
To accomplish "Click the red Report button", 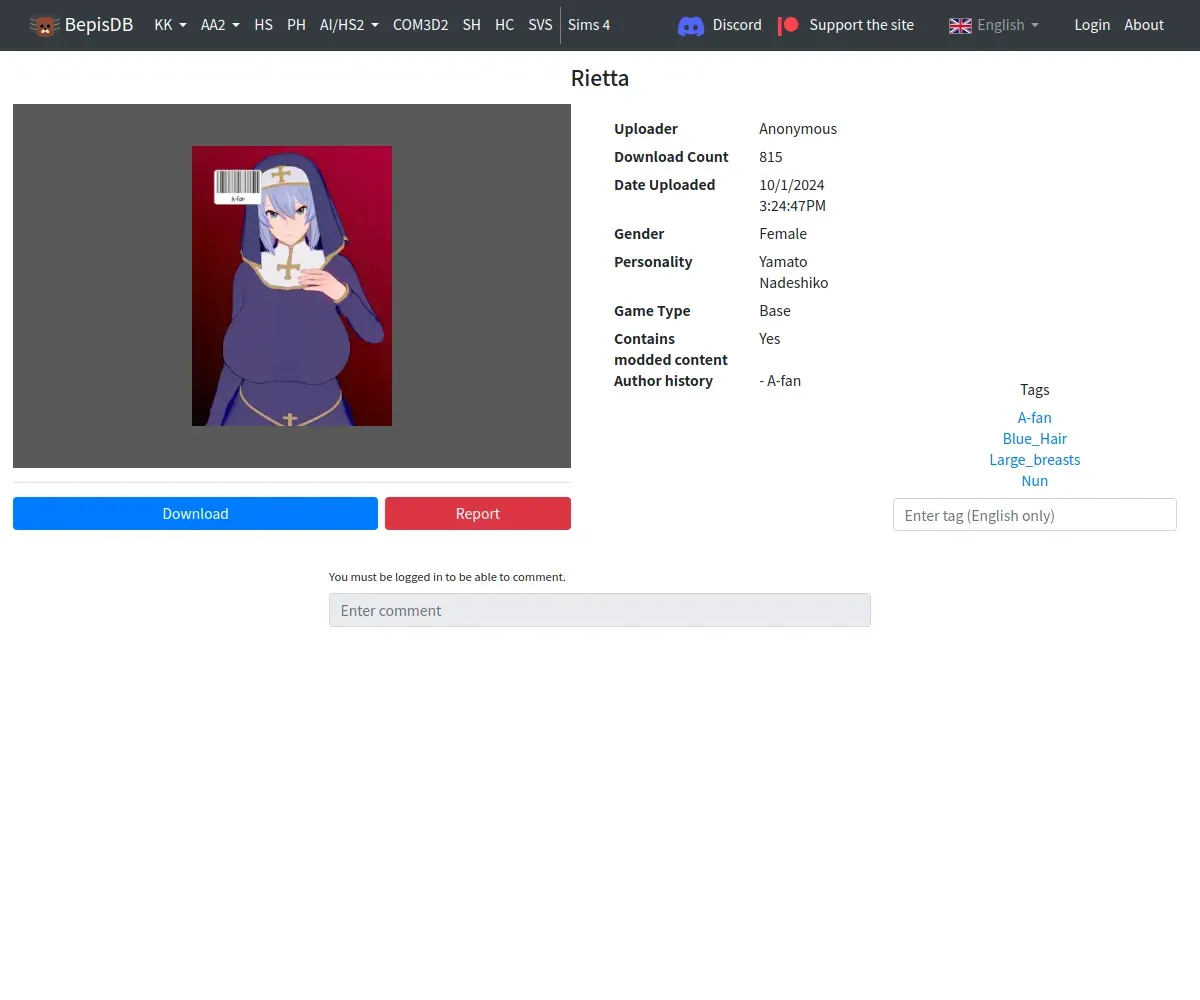I will point(478,513).
